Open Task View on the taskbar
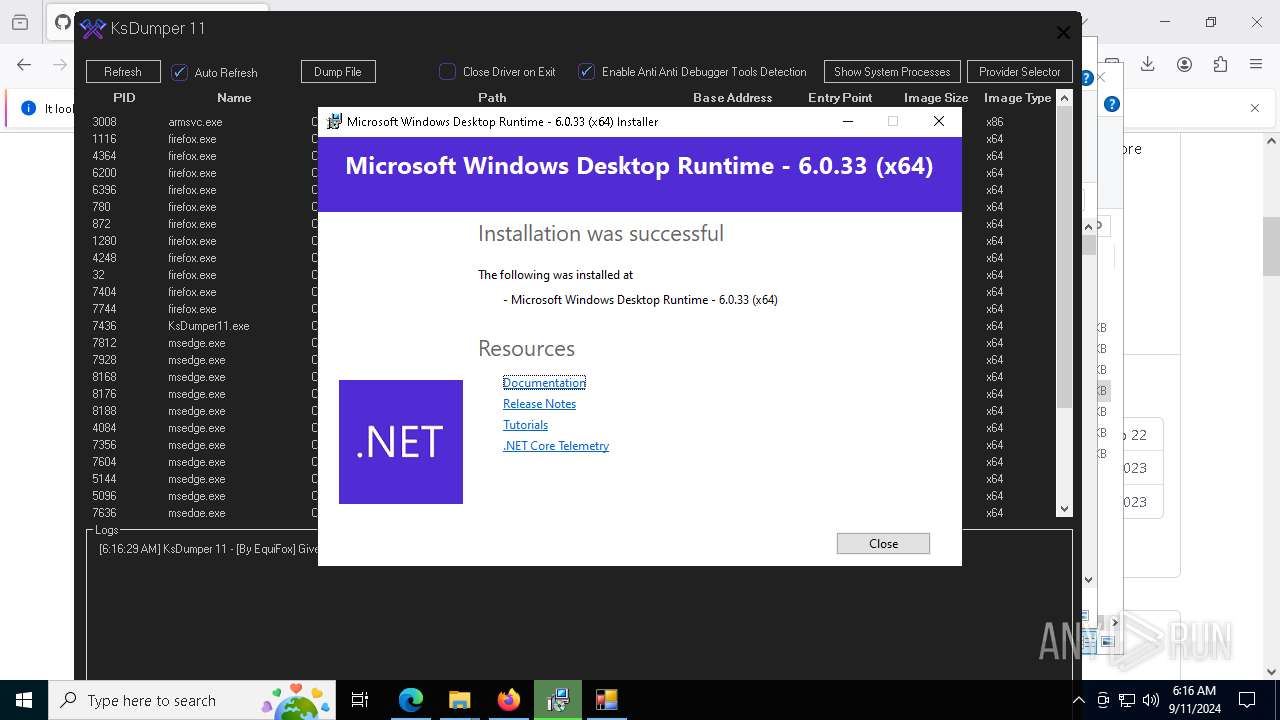The height and width of the screenshot is (720, 1280). pyautogui.click(x=360, y=700)
